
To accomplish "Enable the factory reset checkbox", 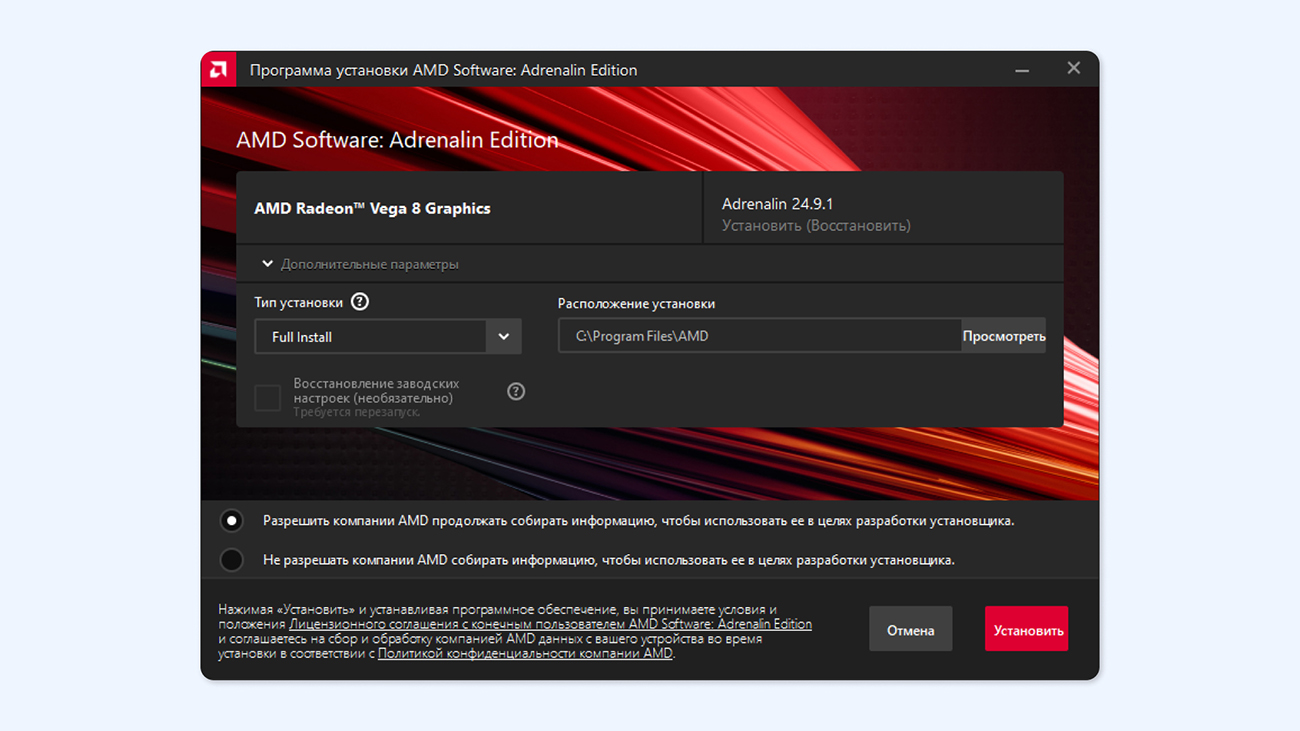I will point(267,397).
